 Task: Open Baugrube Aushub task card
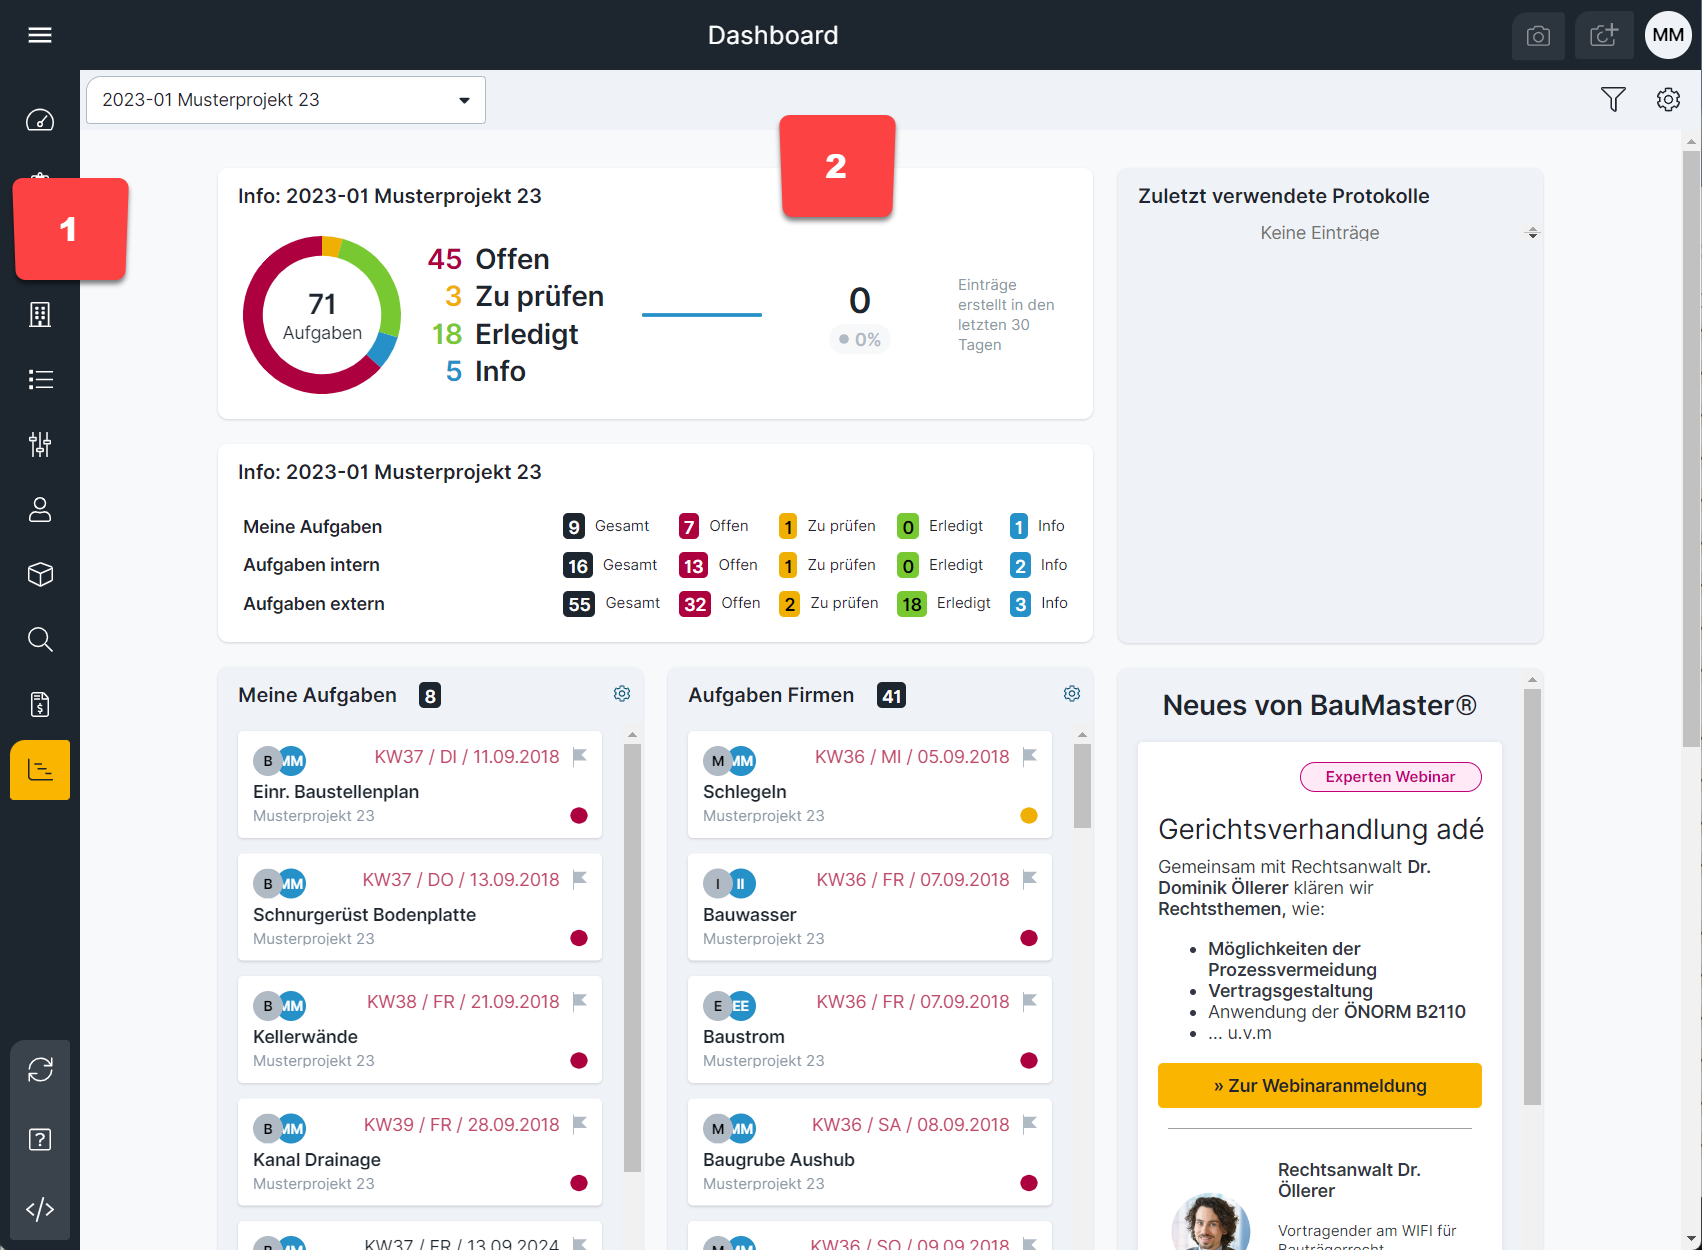(x=870, y=1152)
